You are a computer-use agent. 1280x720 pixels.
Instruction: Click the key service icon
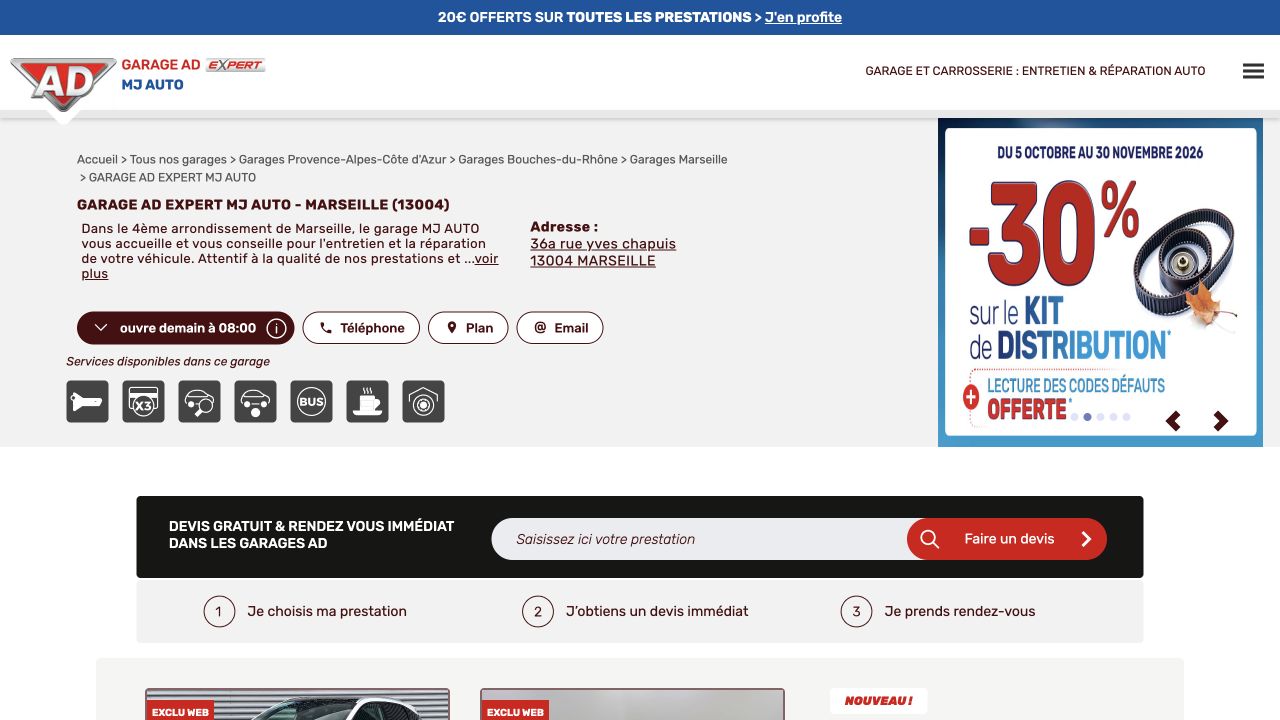click(88, 402)
